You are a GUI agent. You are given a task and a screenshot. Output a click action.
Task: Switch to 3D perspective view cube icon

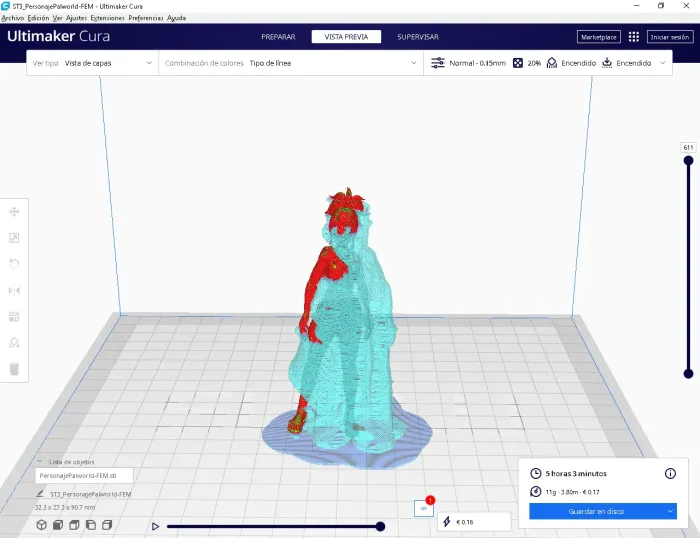tap(42, 525)
